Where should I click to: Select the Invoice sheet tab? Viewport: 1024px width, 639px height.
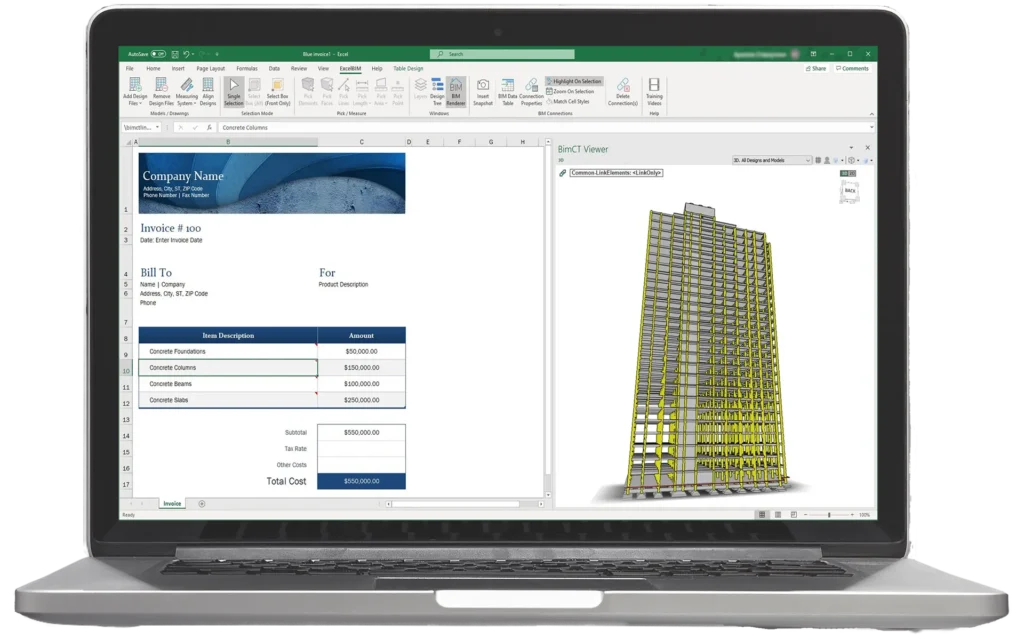[172, 504]
